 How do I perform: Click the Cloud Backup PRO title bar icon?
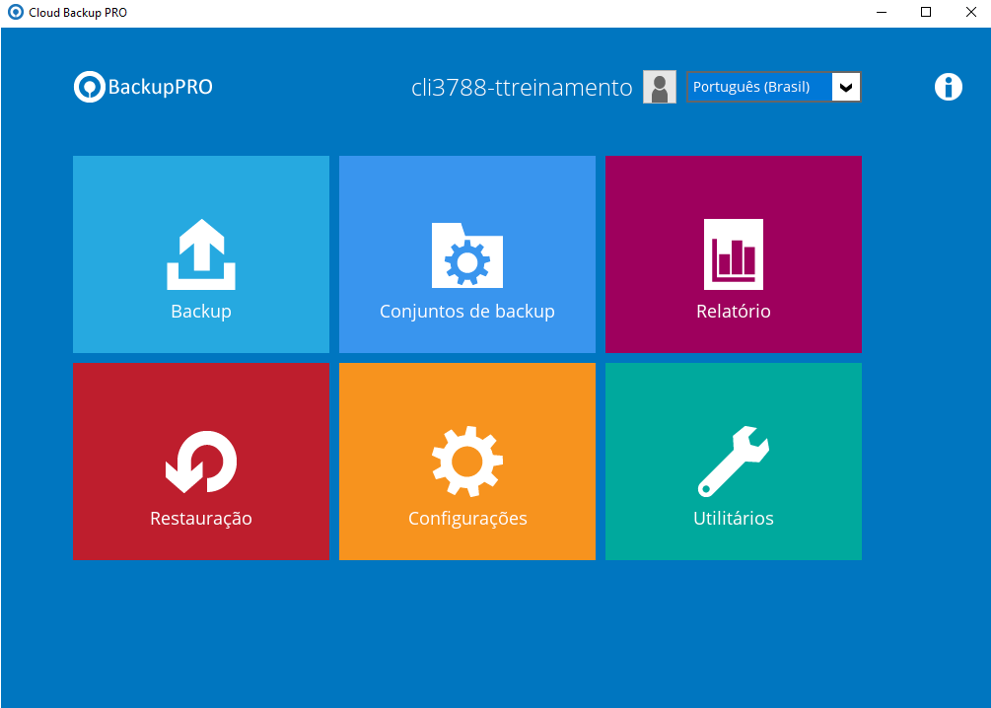coord(15,13)
